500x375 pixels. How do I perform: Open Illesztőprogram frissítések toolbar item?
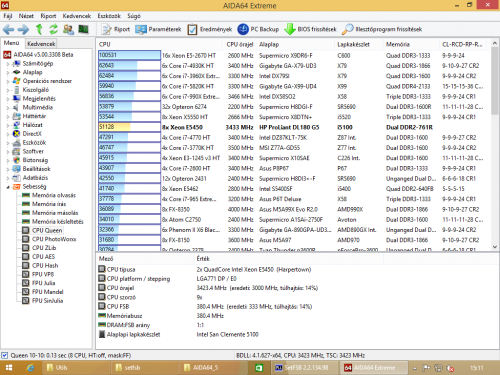pyautogui.click(x=382, y=29)
